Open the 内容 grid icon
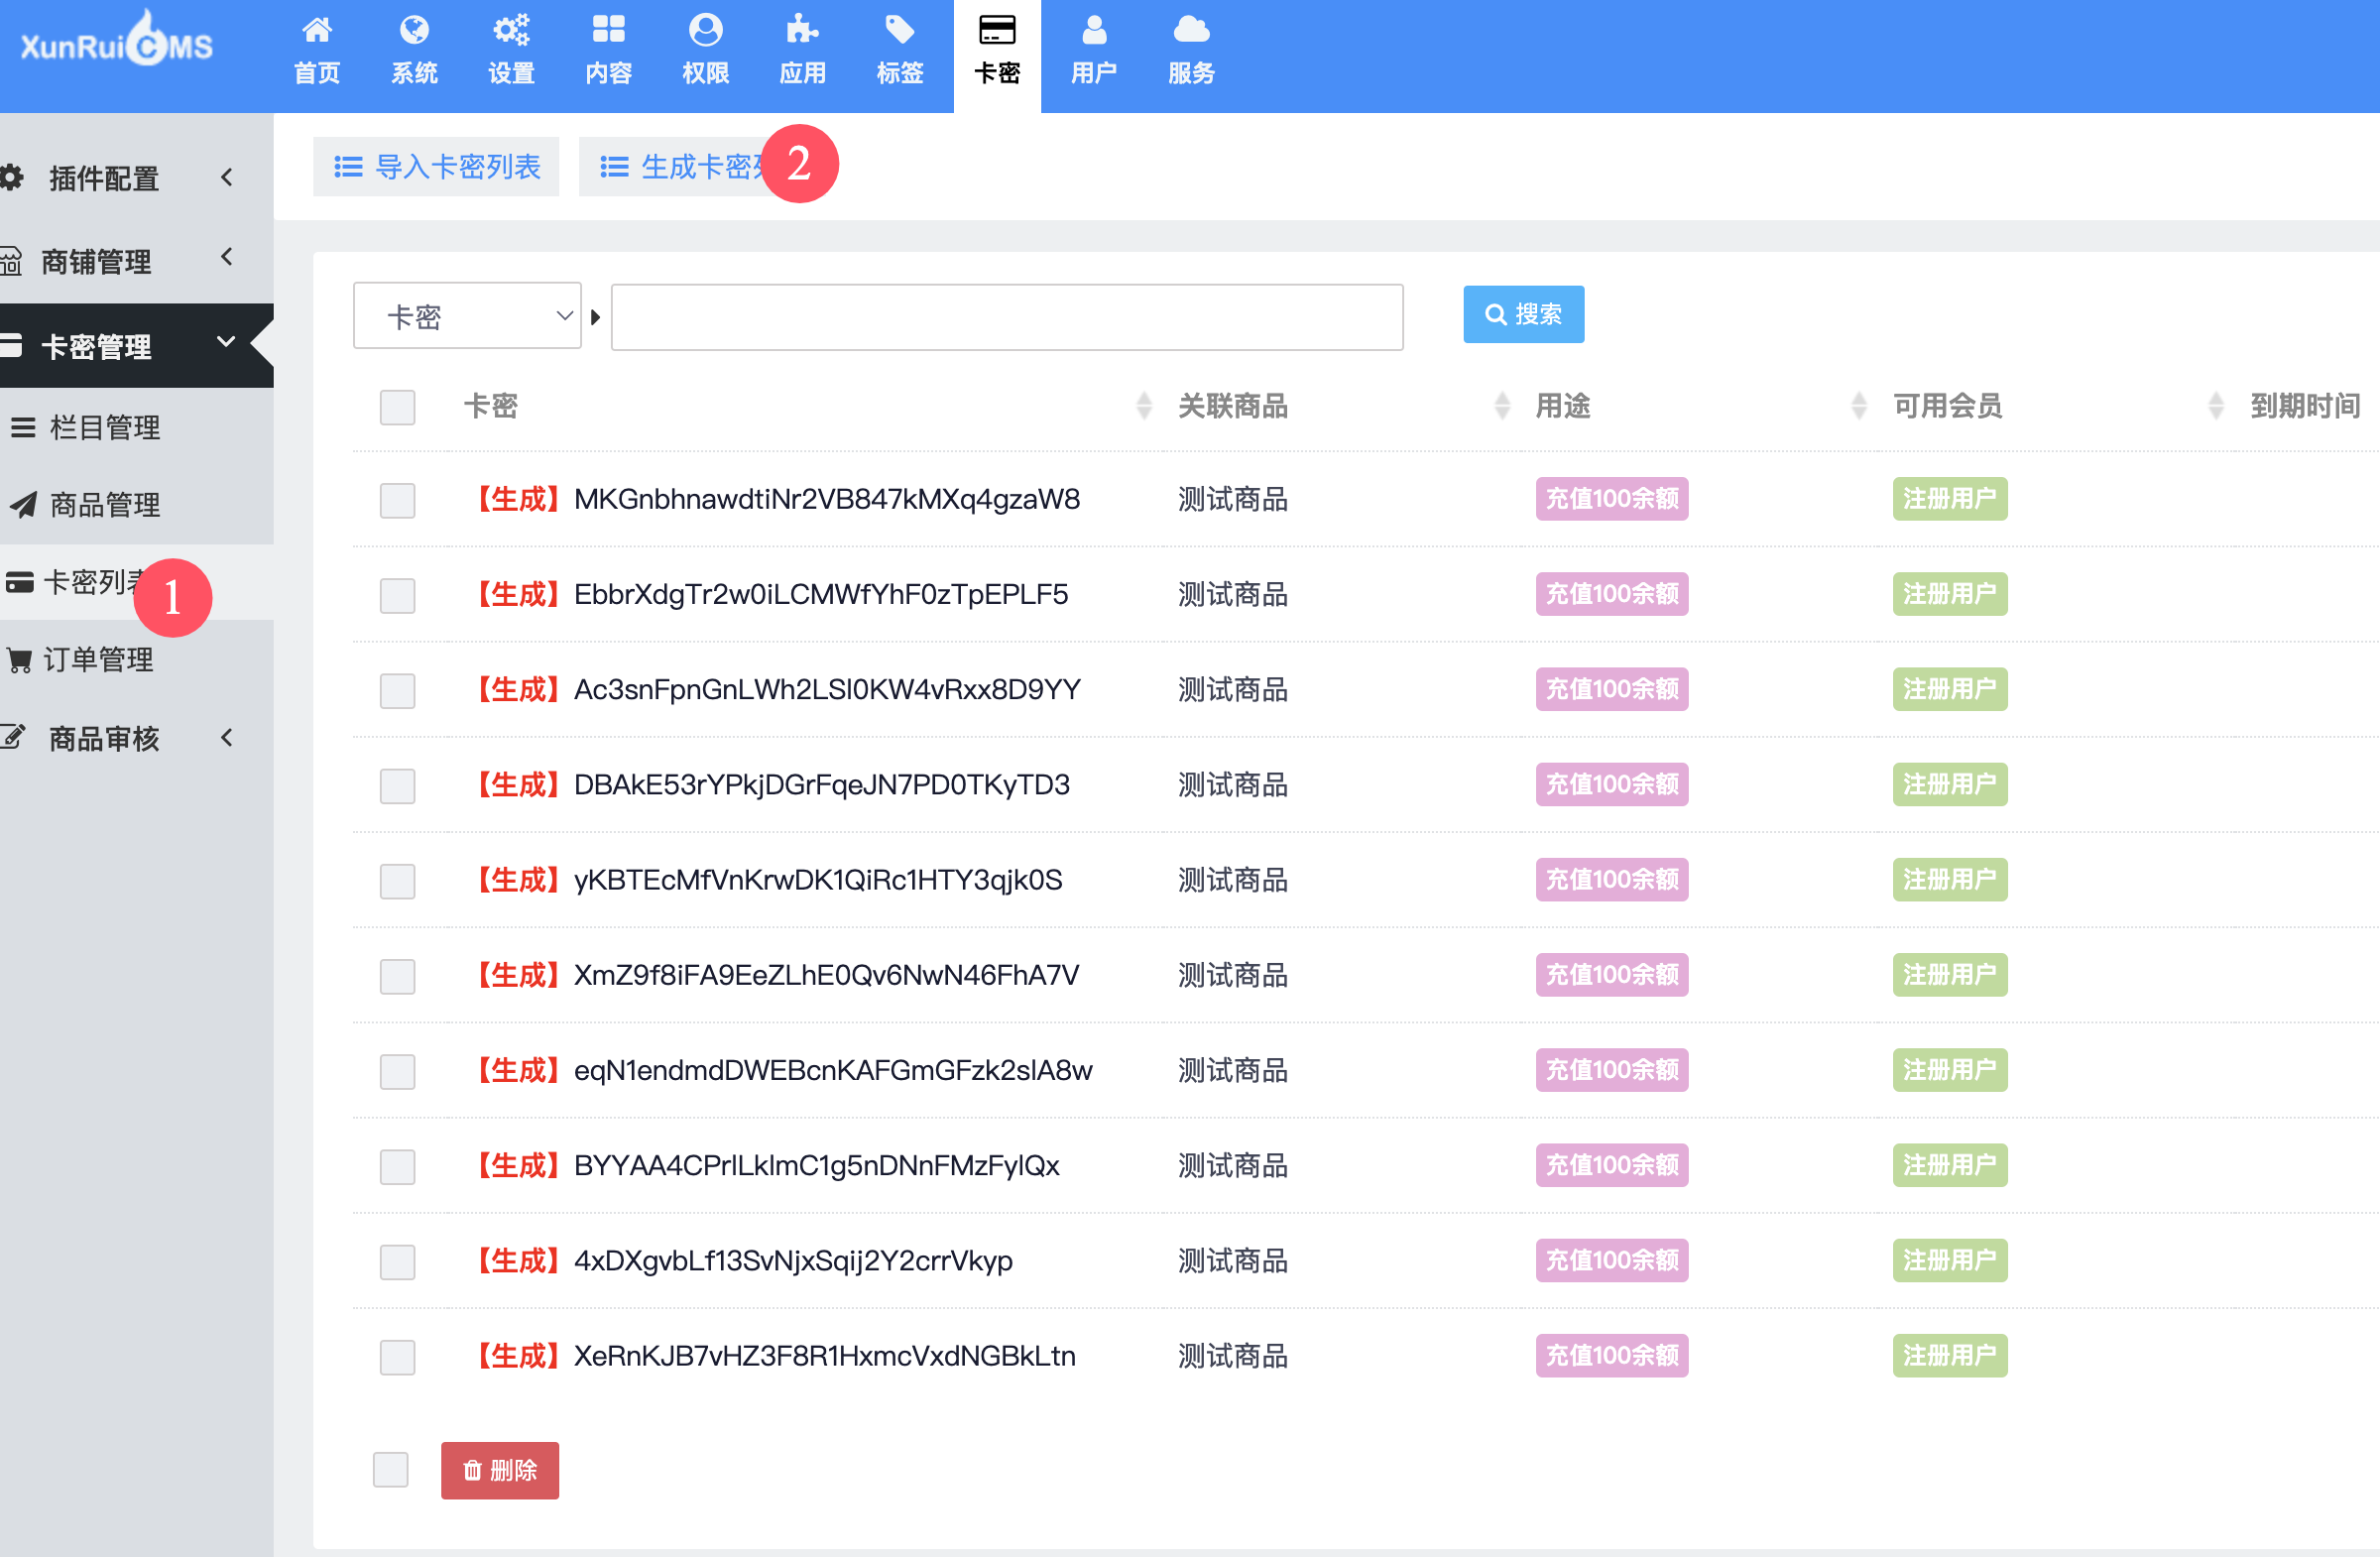The width and height of the screenshot is (2380, 1557). [x=608, y=30]
